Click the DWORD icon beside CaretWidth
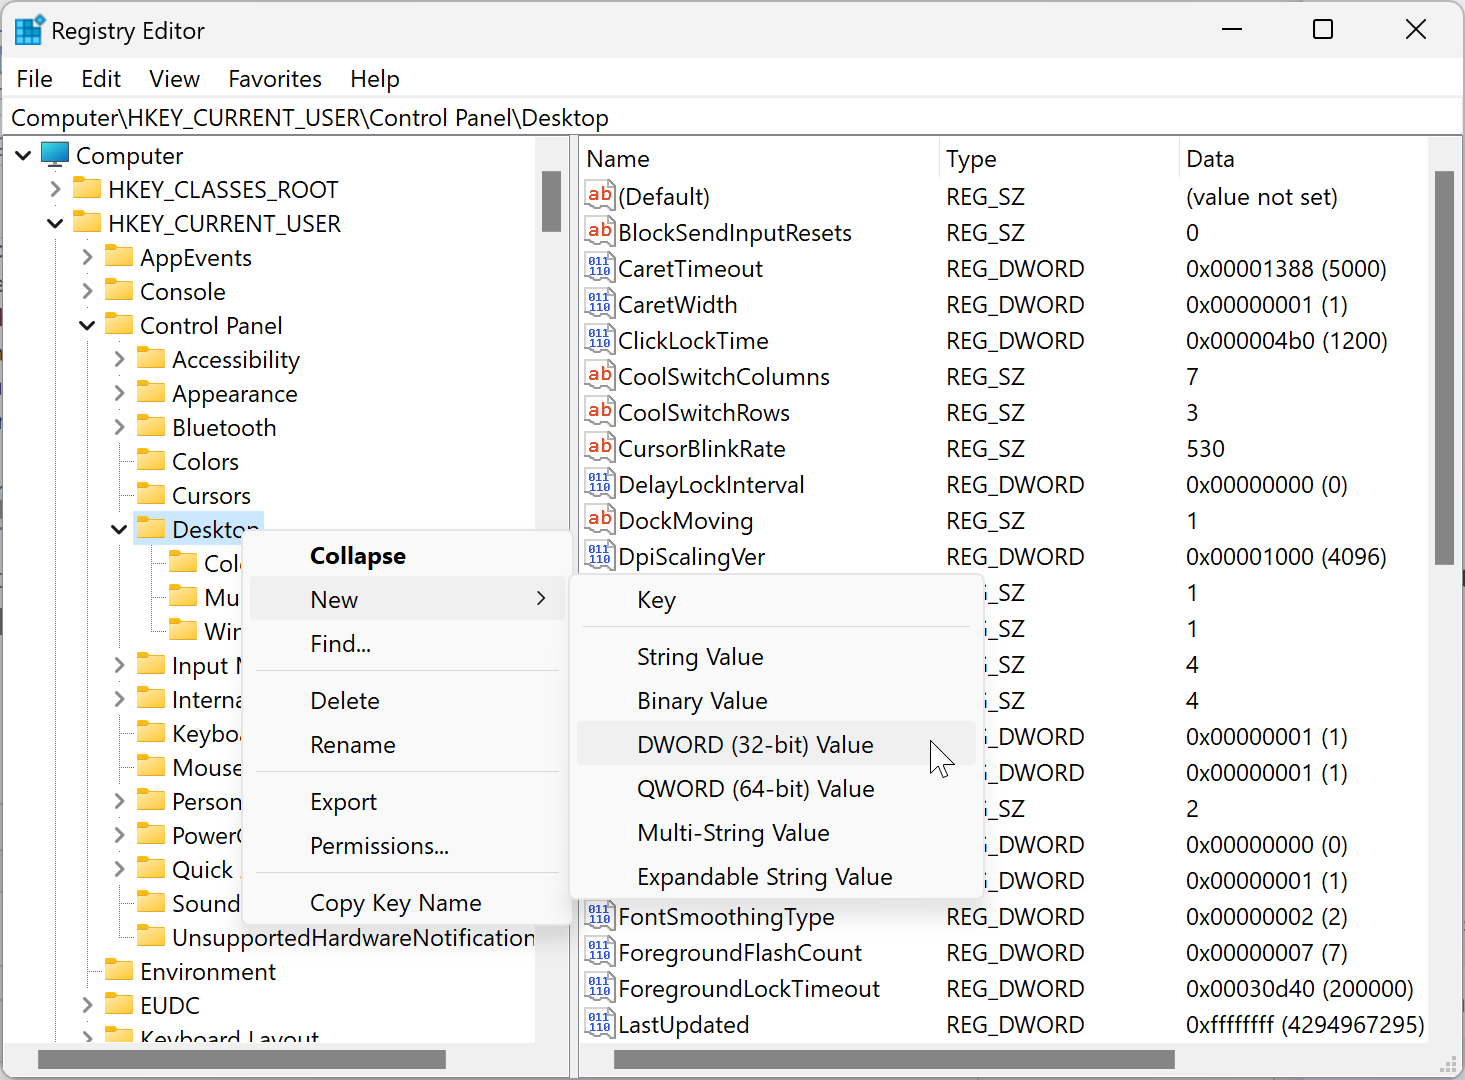This screenshot has height=1080, width=1465. (599, 303)
